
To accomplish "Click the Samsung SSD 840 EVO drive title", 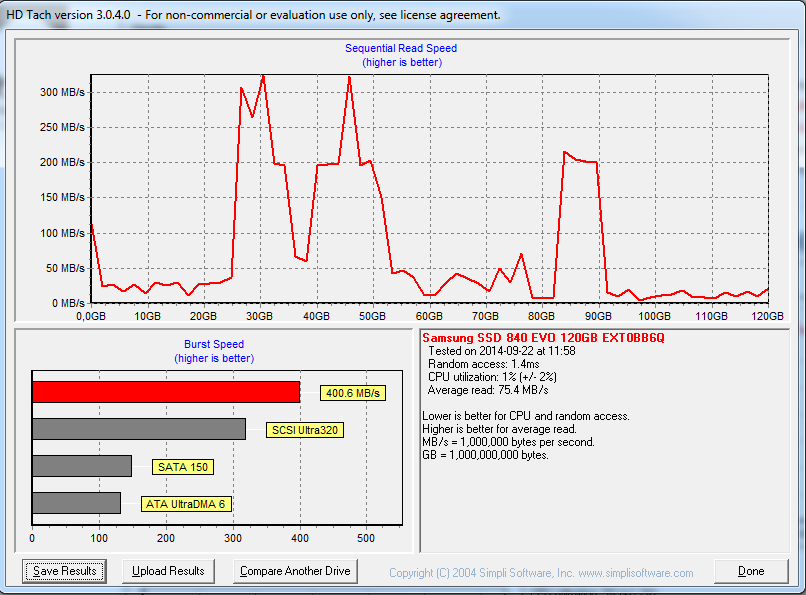I will click(x=543, y=338).
